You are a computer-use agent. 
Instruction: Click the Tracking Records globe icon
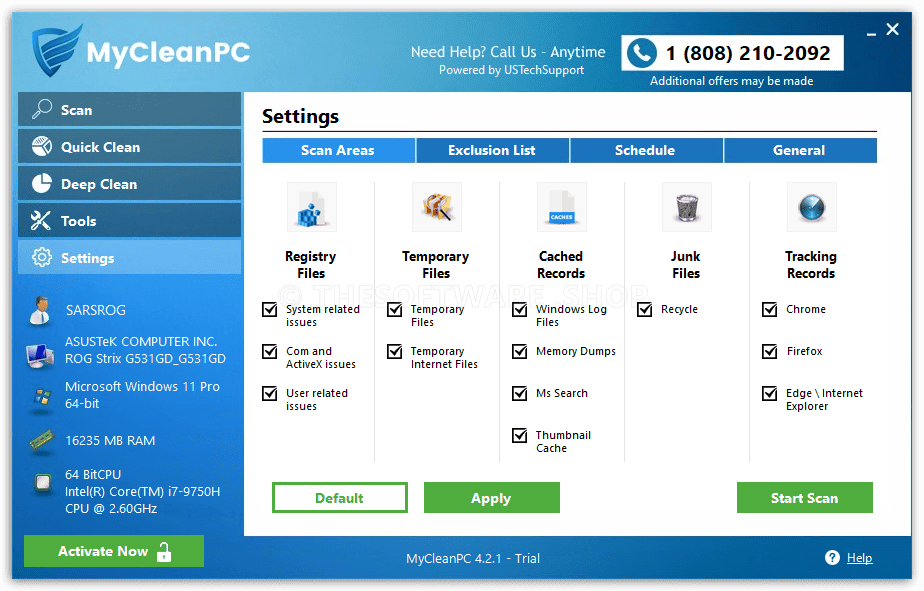[811, 207]
